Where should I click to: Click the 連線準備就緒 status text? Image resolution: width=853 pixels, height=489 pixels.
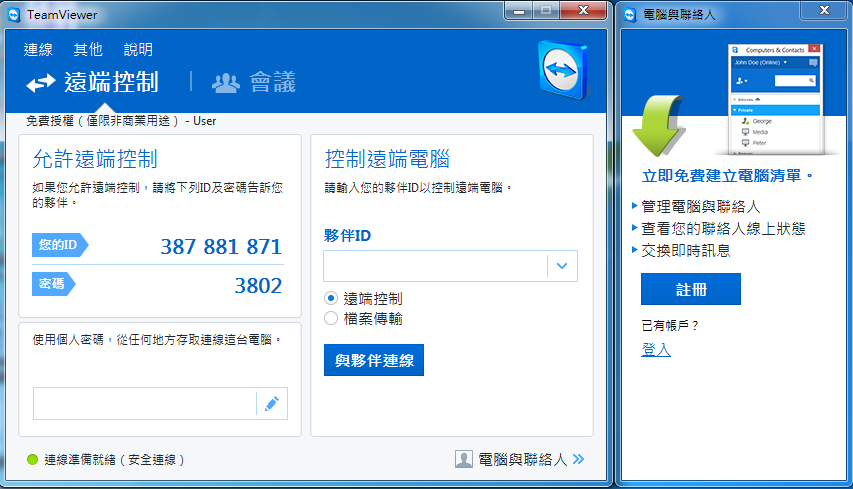114,460
